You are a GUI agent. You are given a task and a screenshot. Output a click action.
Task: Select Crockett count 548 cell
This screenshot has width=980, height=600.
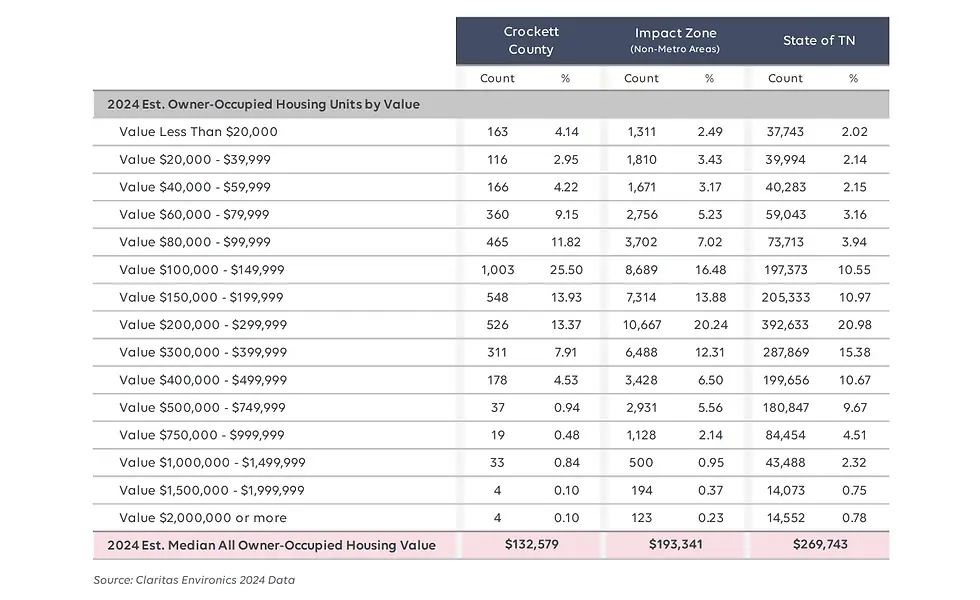pos(498,298)
